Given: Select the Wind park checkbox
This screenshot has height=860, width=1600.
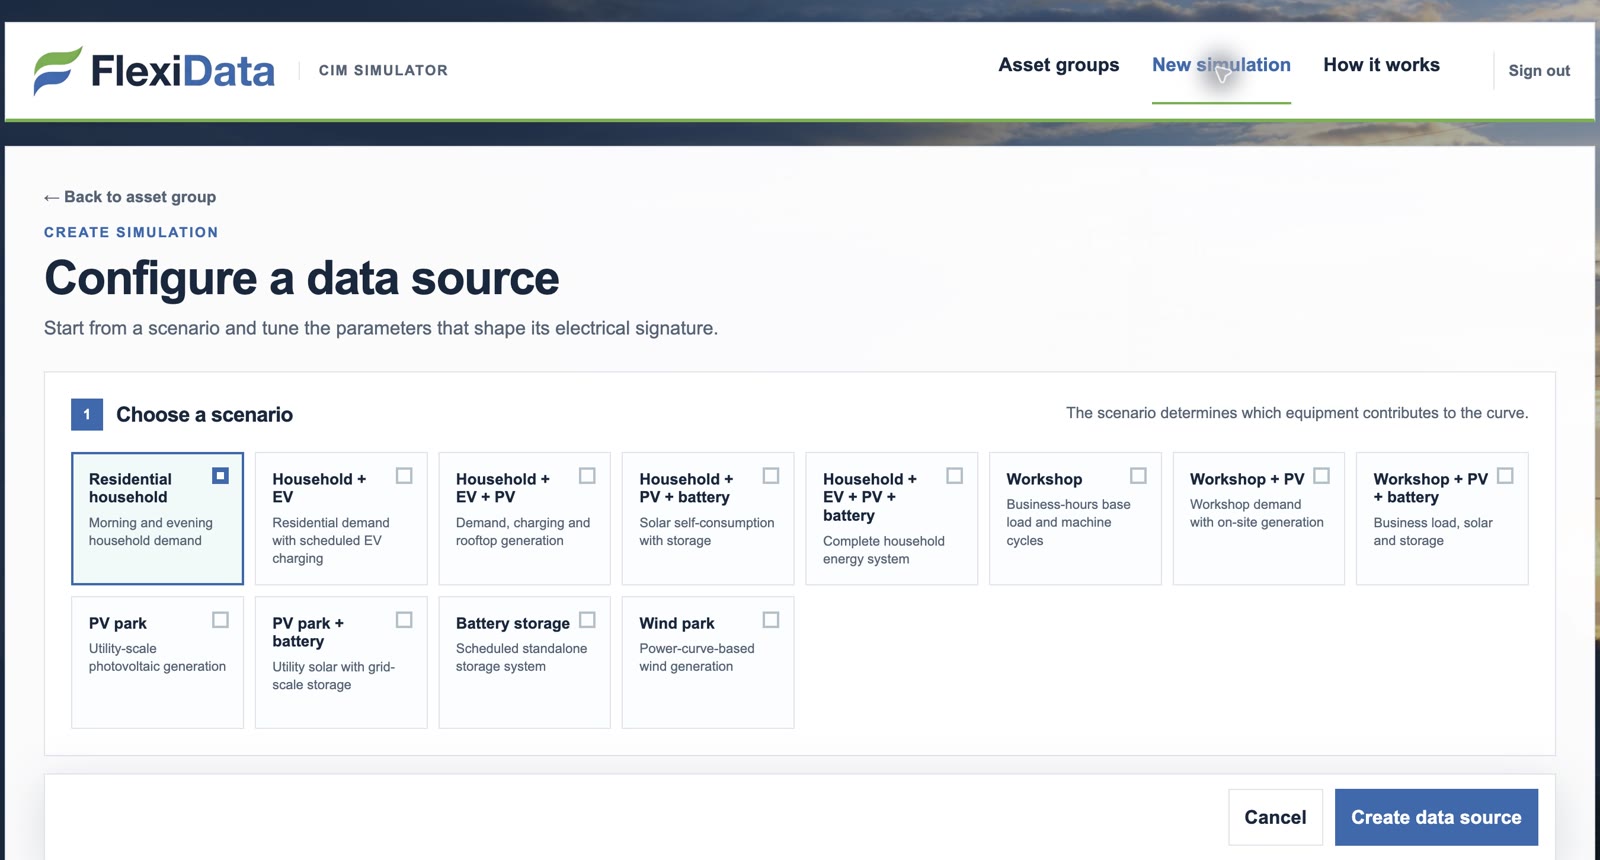Looking at the screenshot, I should [771, 620].
